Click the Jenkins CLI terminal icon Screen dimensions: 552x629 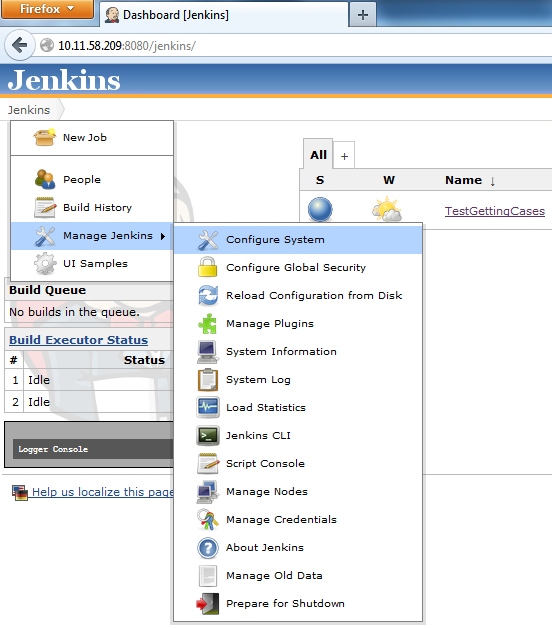click(208, 436)
